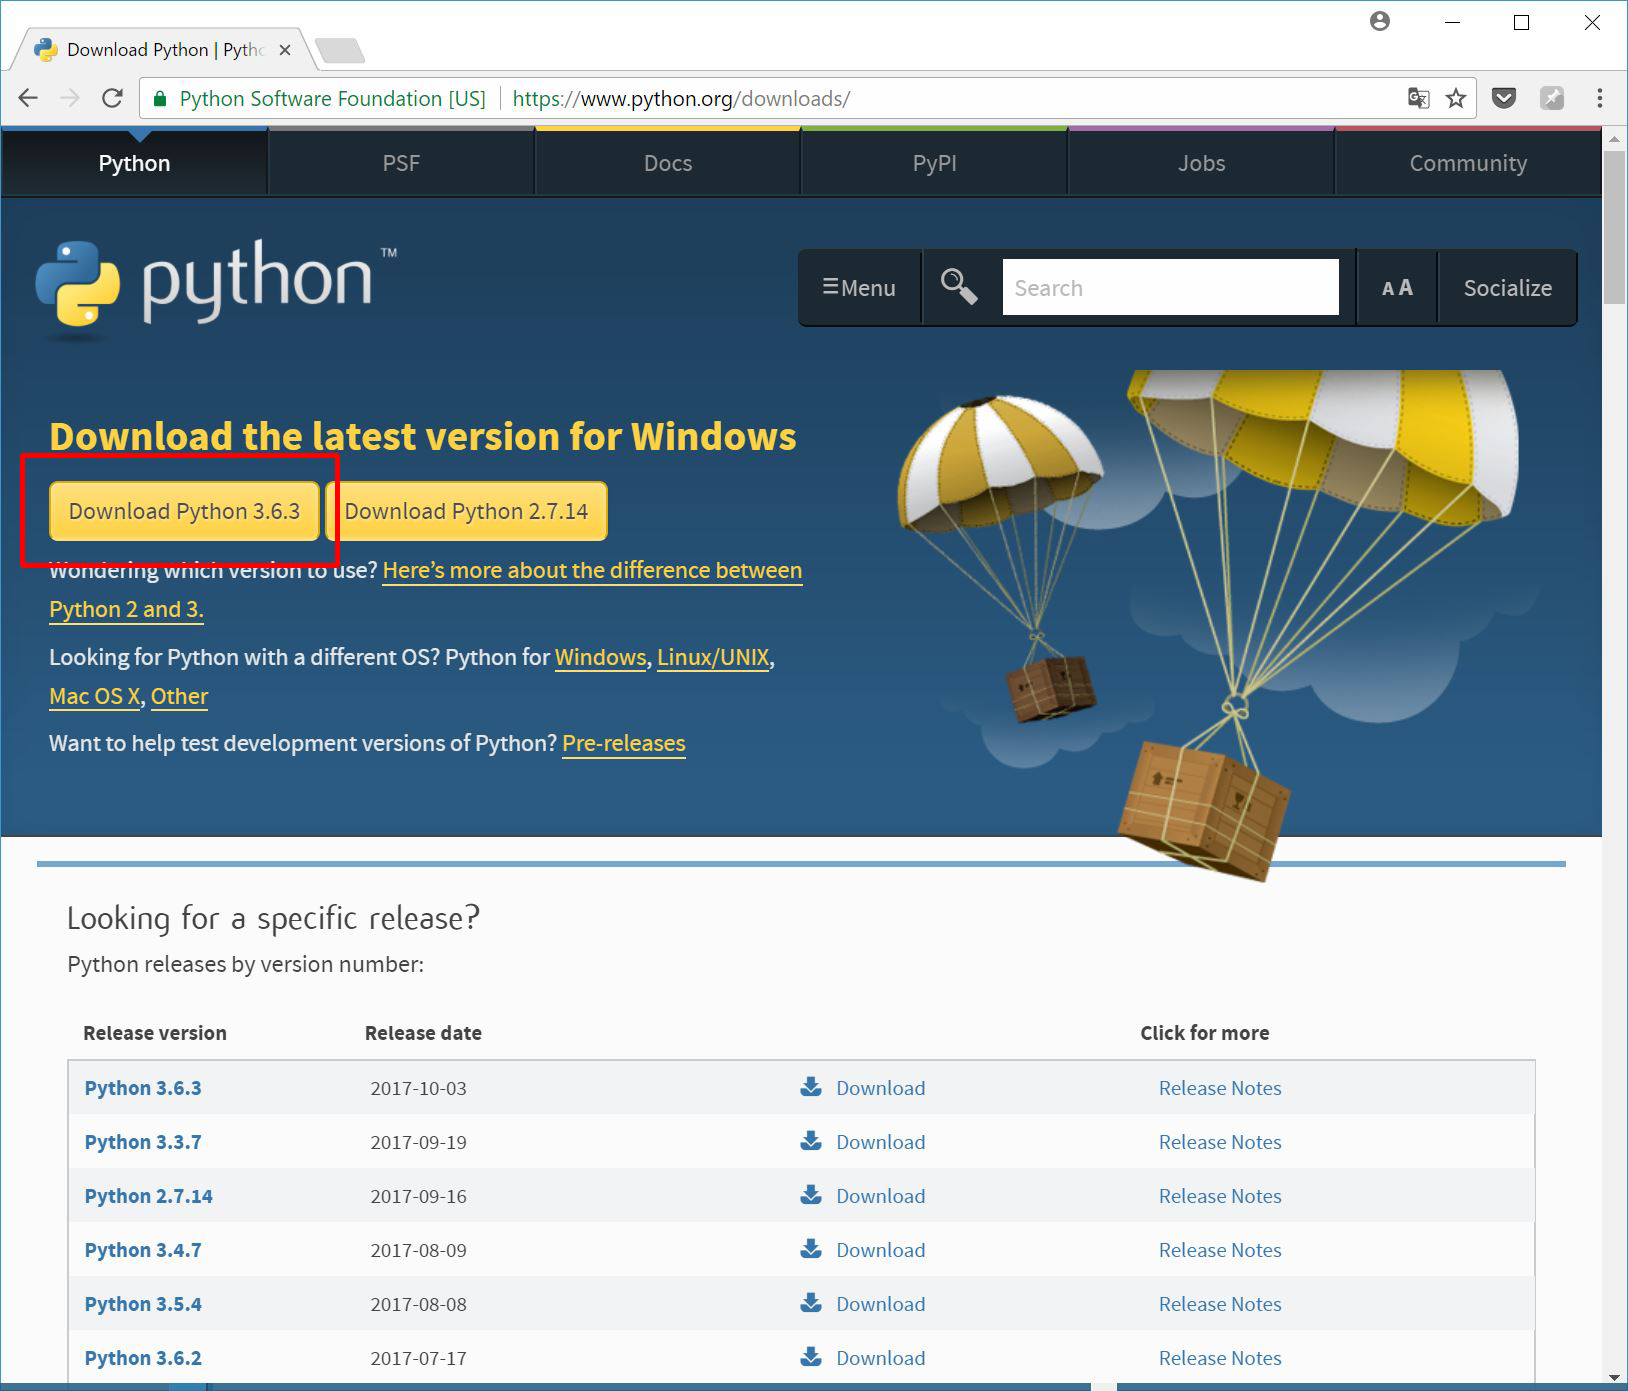Screen dimensions: 1628x1391
Task: Click the 2017-10-03 release date cell
Action: pos(418,1088)
